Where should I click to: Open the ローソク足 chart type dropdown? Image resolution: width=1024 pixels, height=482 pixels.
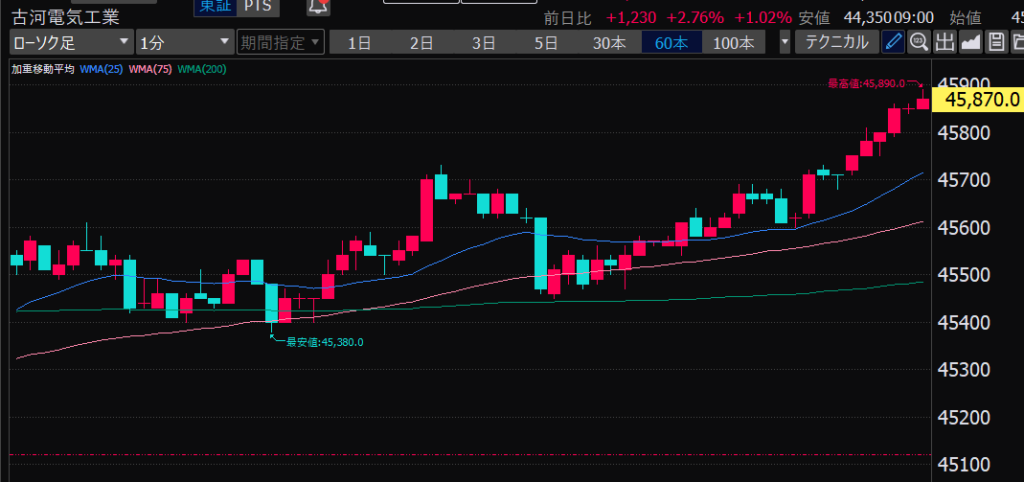coord(70,42)
